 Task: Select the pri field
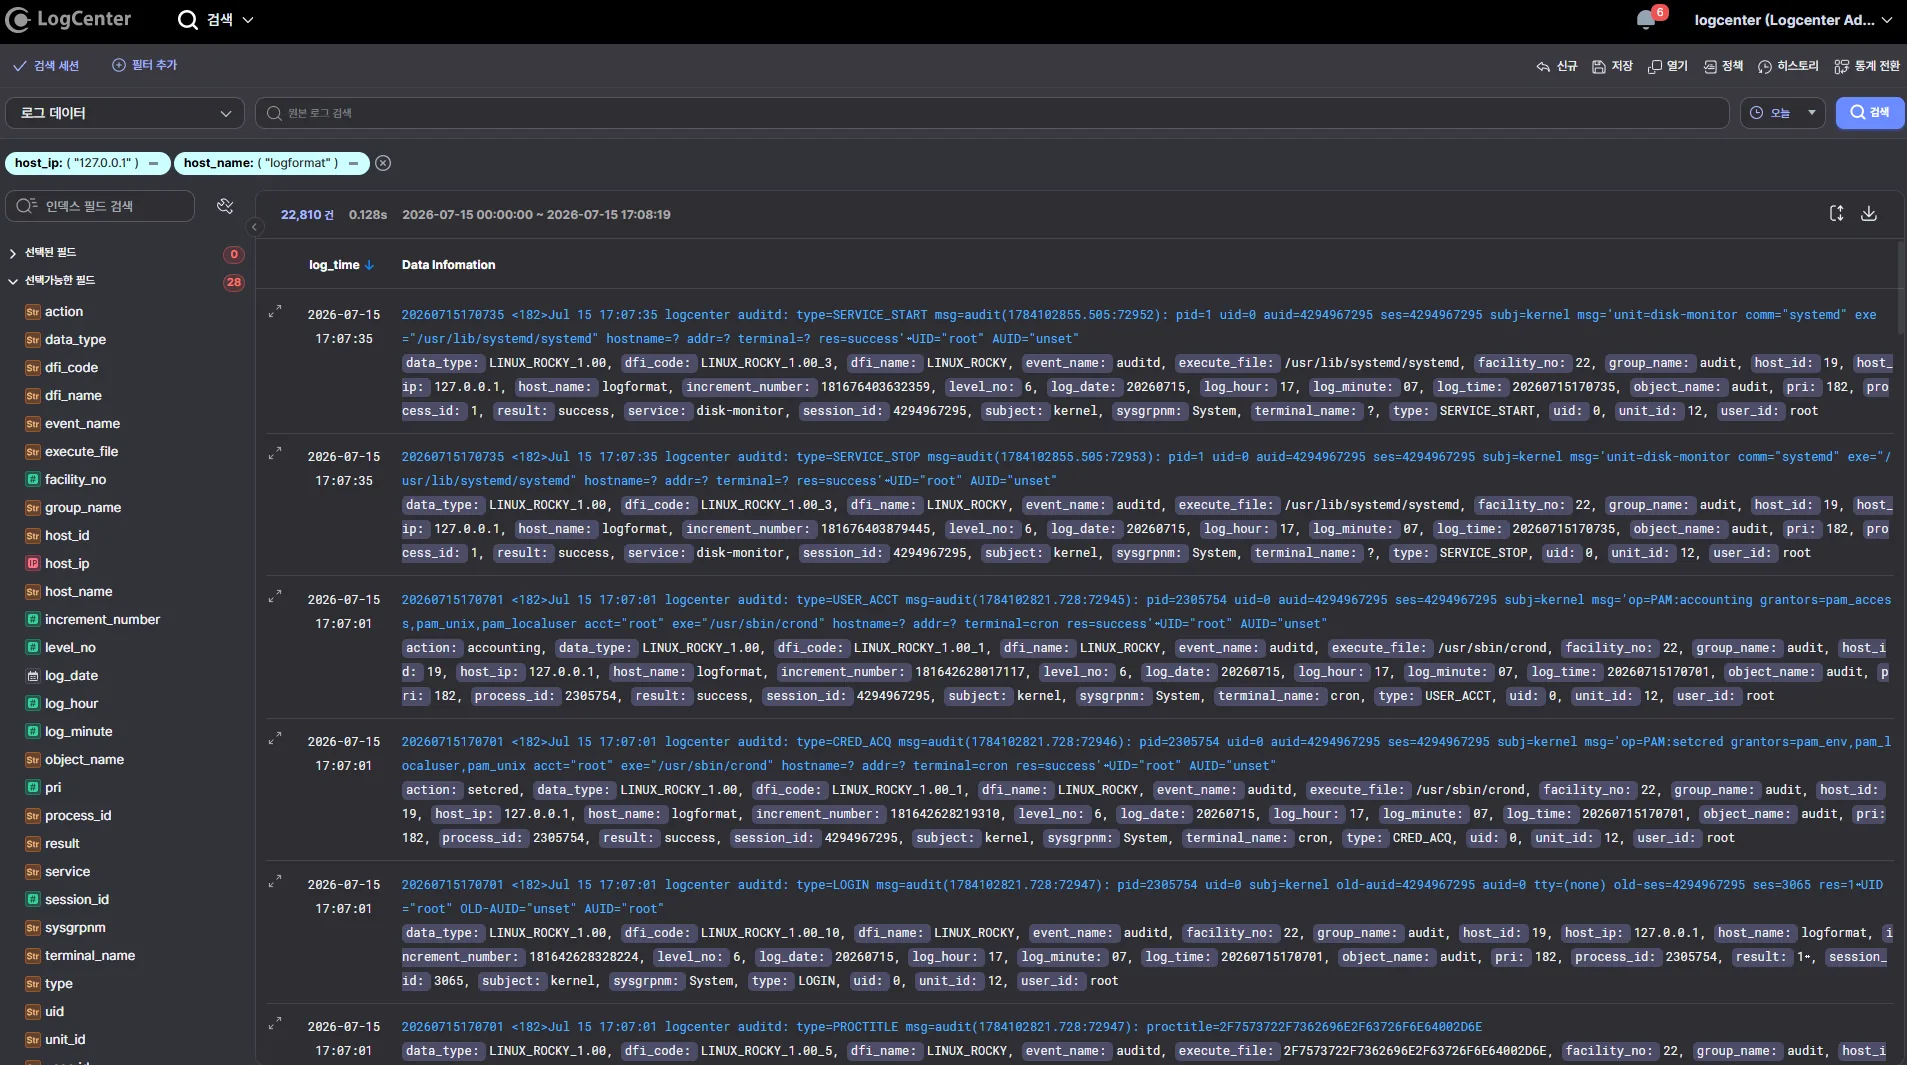(x=53, y=788)
